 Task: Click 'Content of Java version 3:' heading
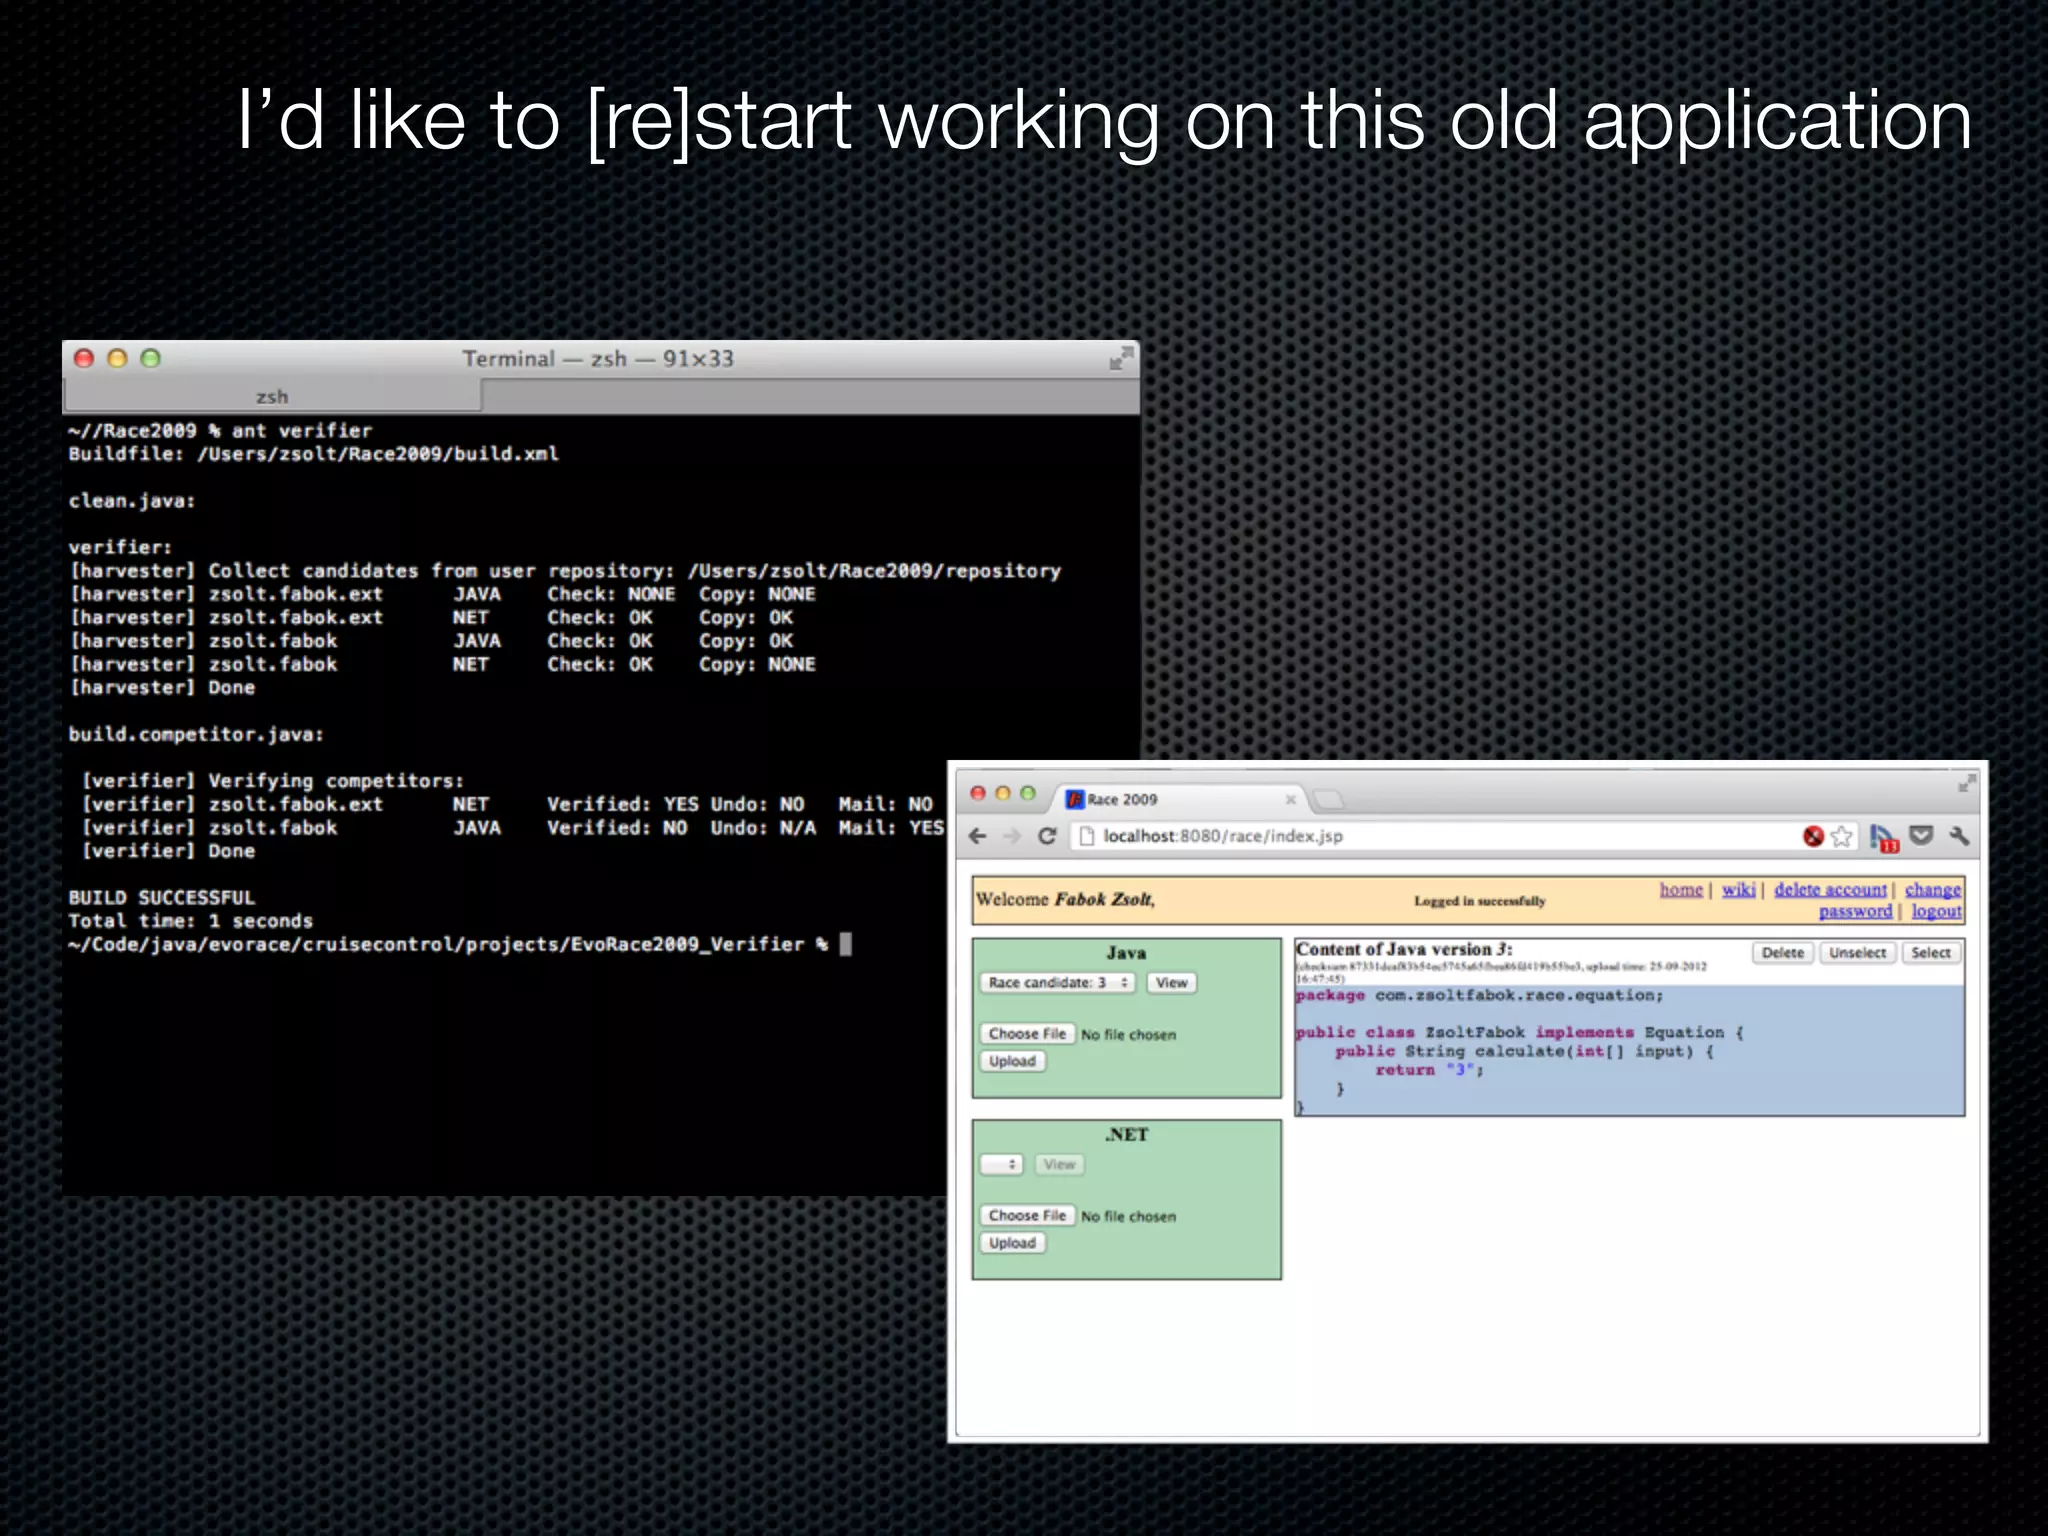(x=1404, y=950)
